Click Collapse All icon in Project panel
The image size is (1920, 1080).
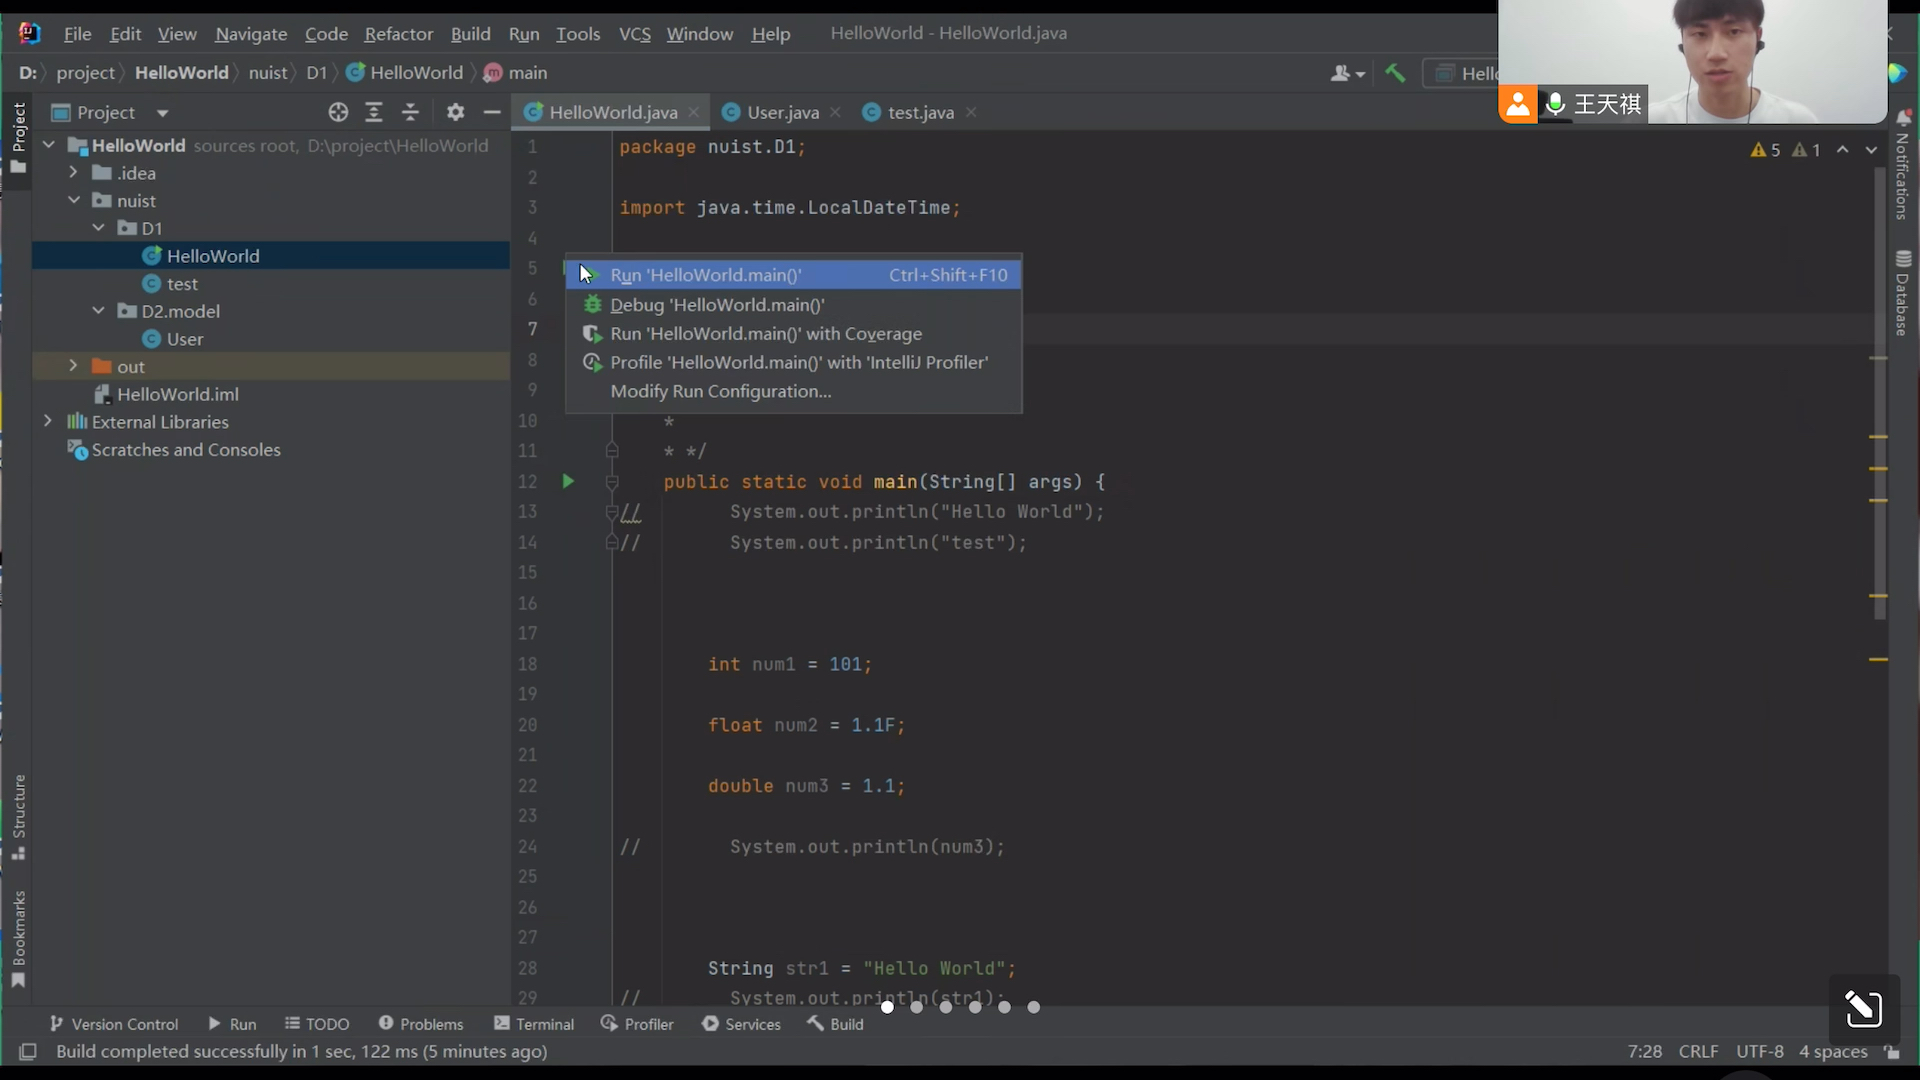point(410,112)
